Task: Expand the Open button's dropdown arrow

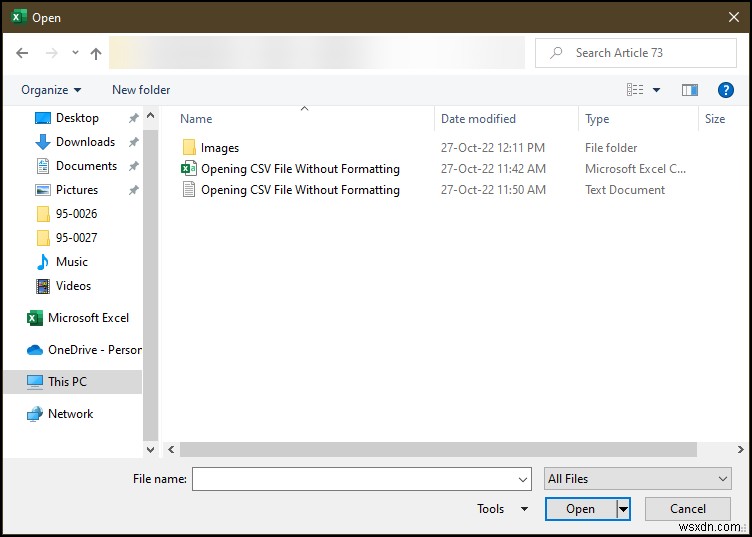Action: tap(623, 509)
